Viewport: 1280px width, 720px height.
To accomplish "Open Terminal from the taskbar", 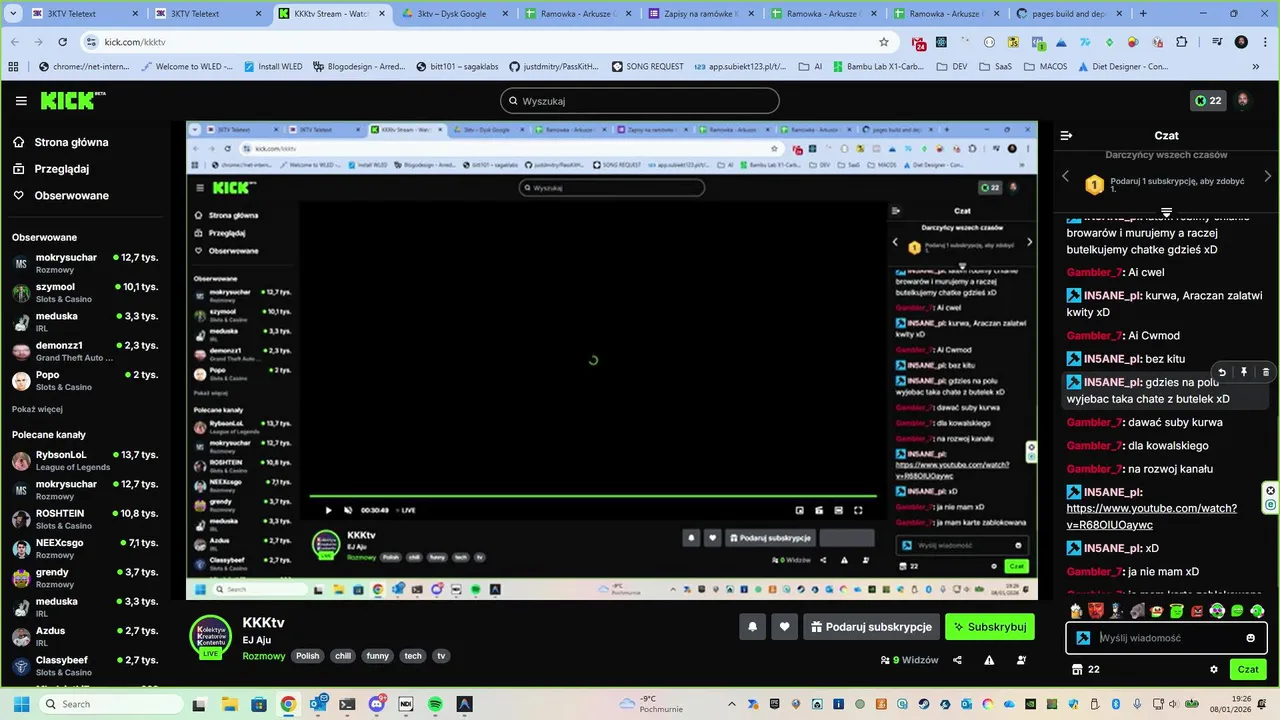I will (347, 704).
